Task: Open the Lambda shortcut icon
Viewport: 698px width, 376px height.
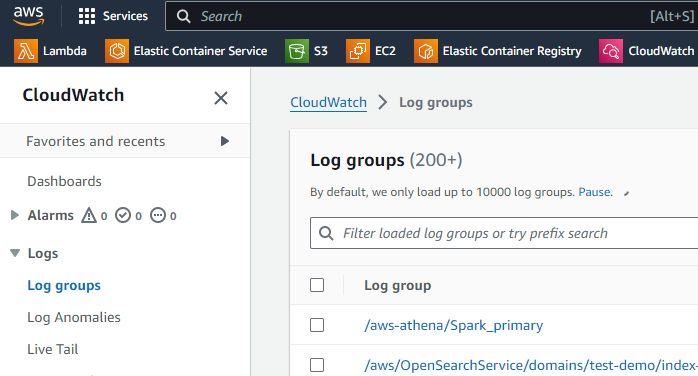Action: 26,51
